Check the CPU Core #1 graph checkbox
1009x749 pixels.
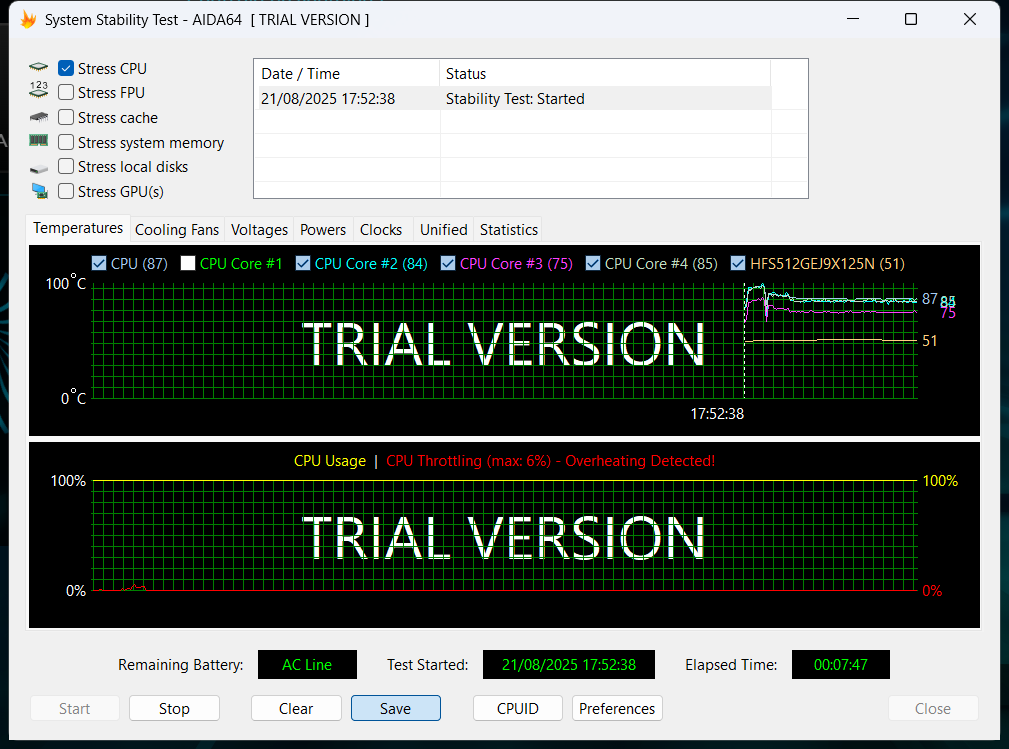coord(188,263)
